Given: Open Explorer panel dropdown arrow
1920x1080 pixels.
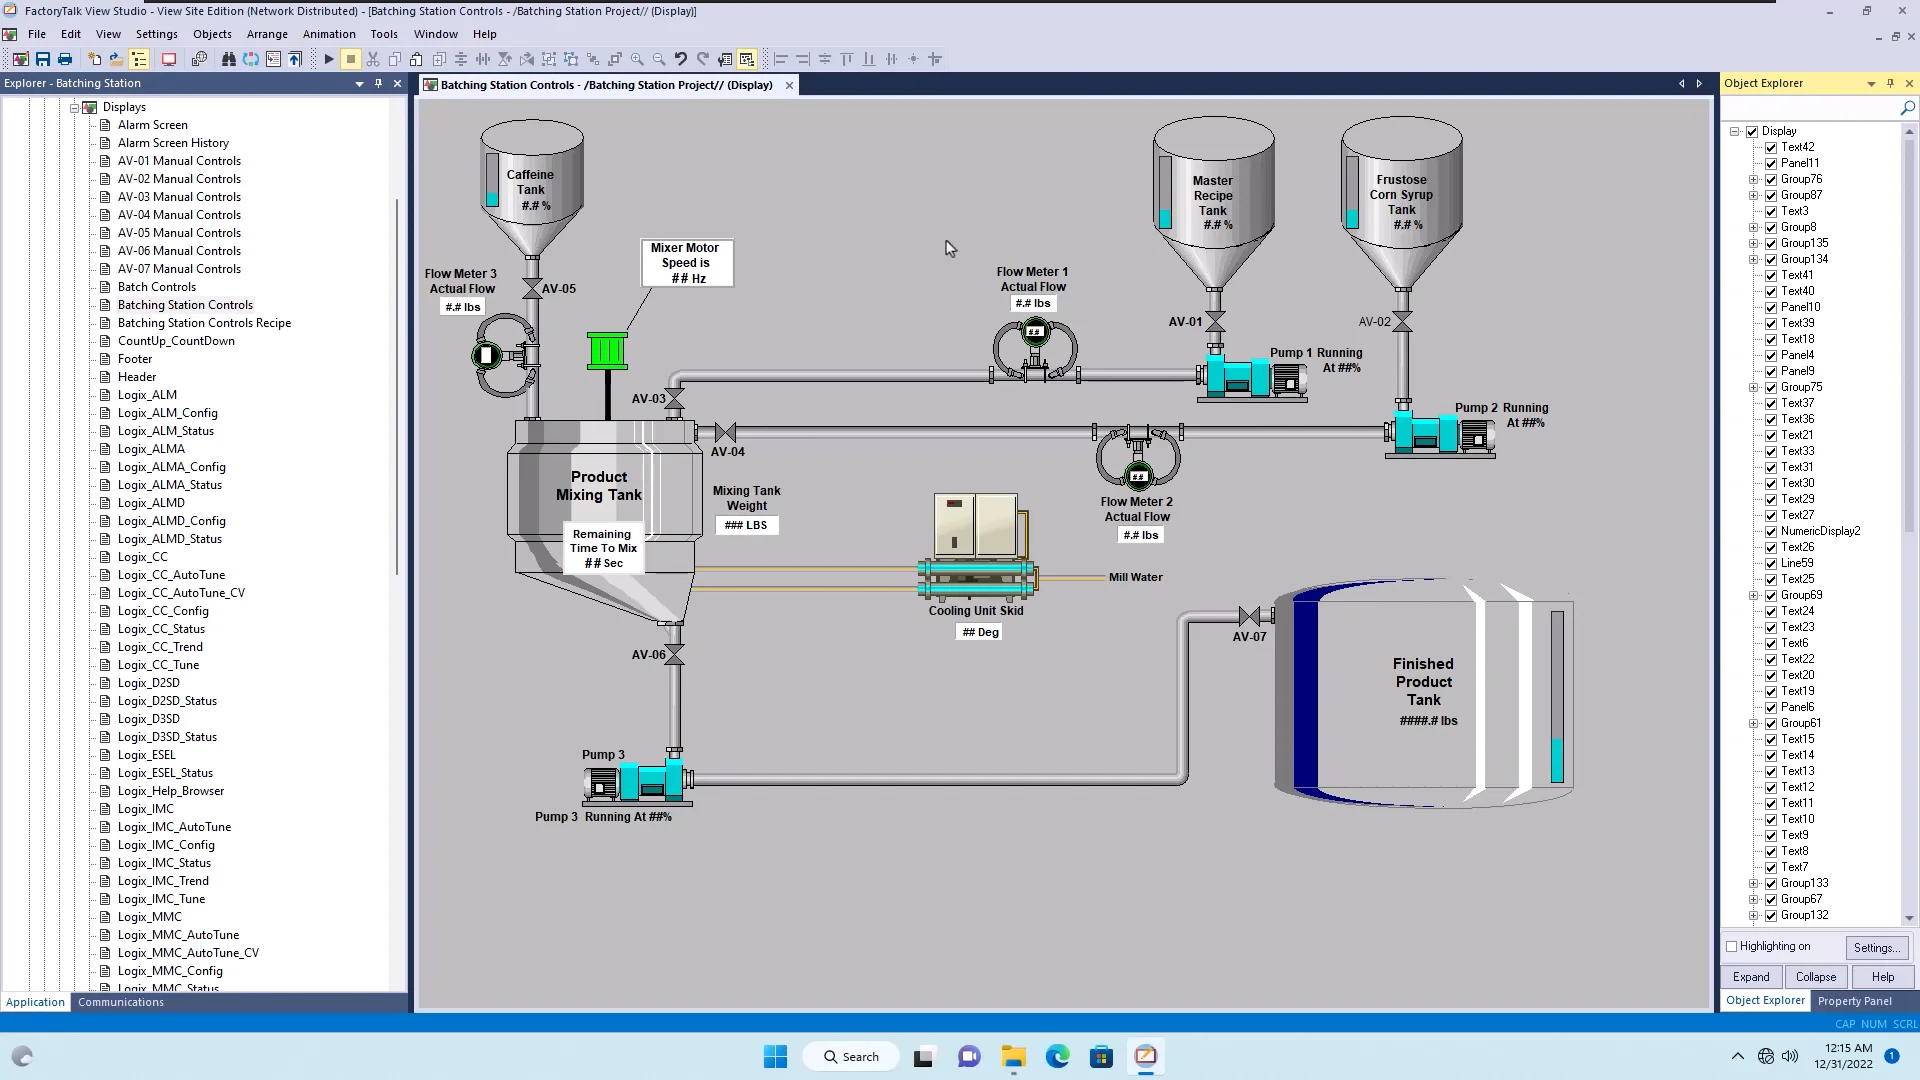Looking at the screenshot, I should [359, 84].
